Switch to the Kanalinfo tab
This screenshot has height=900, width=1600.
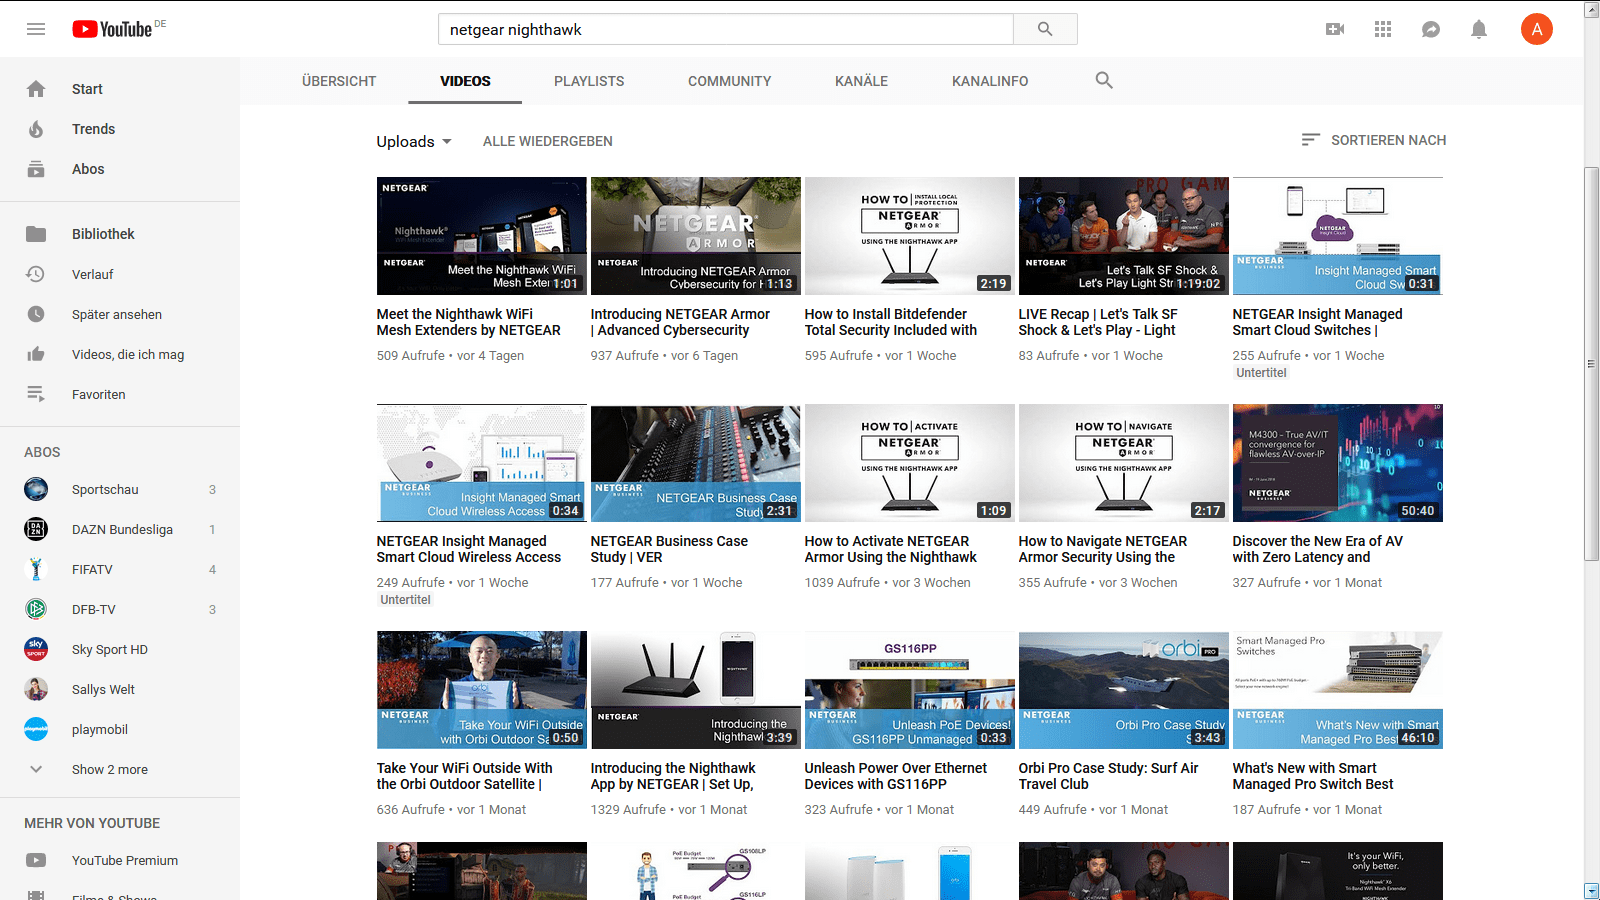[990, 81]
